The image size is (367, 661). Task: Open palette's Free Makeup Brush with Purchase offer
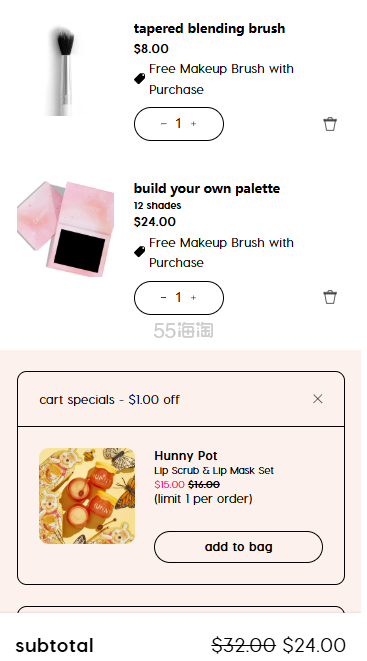(221, 253)
